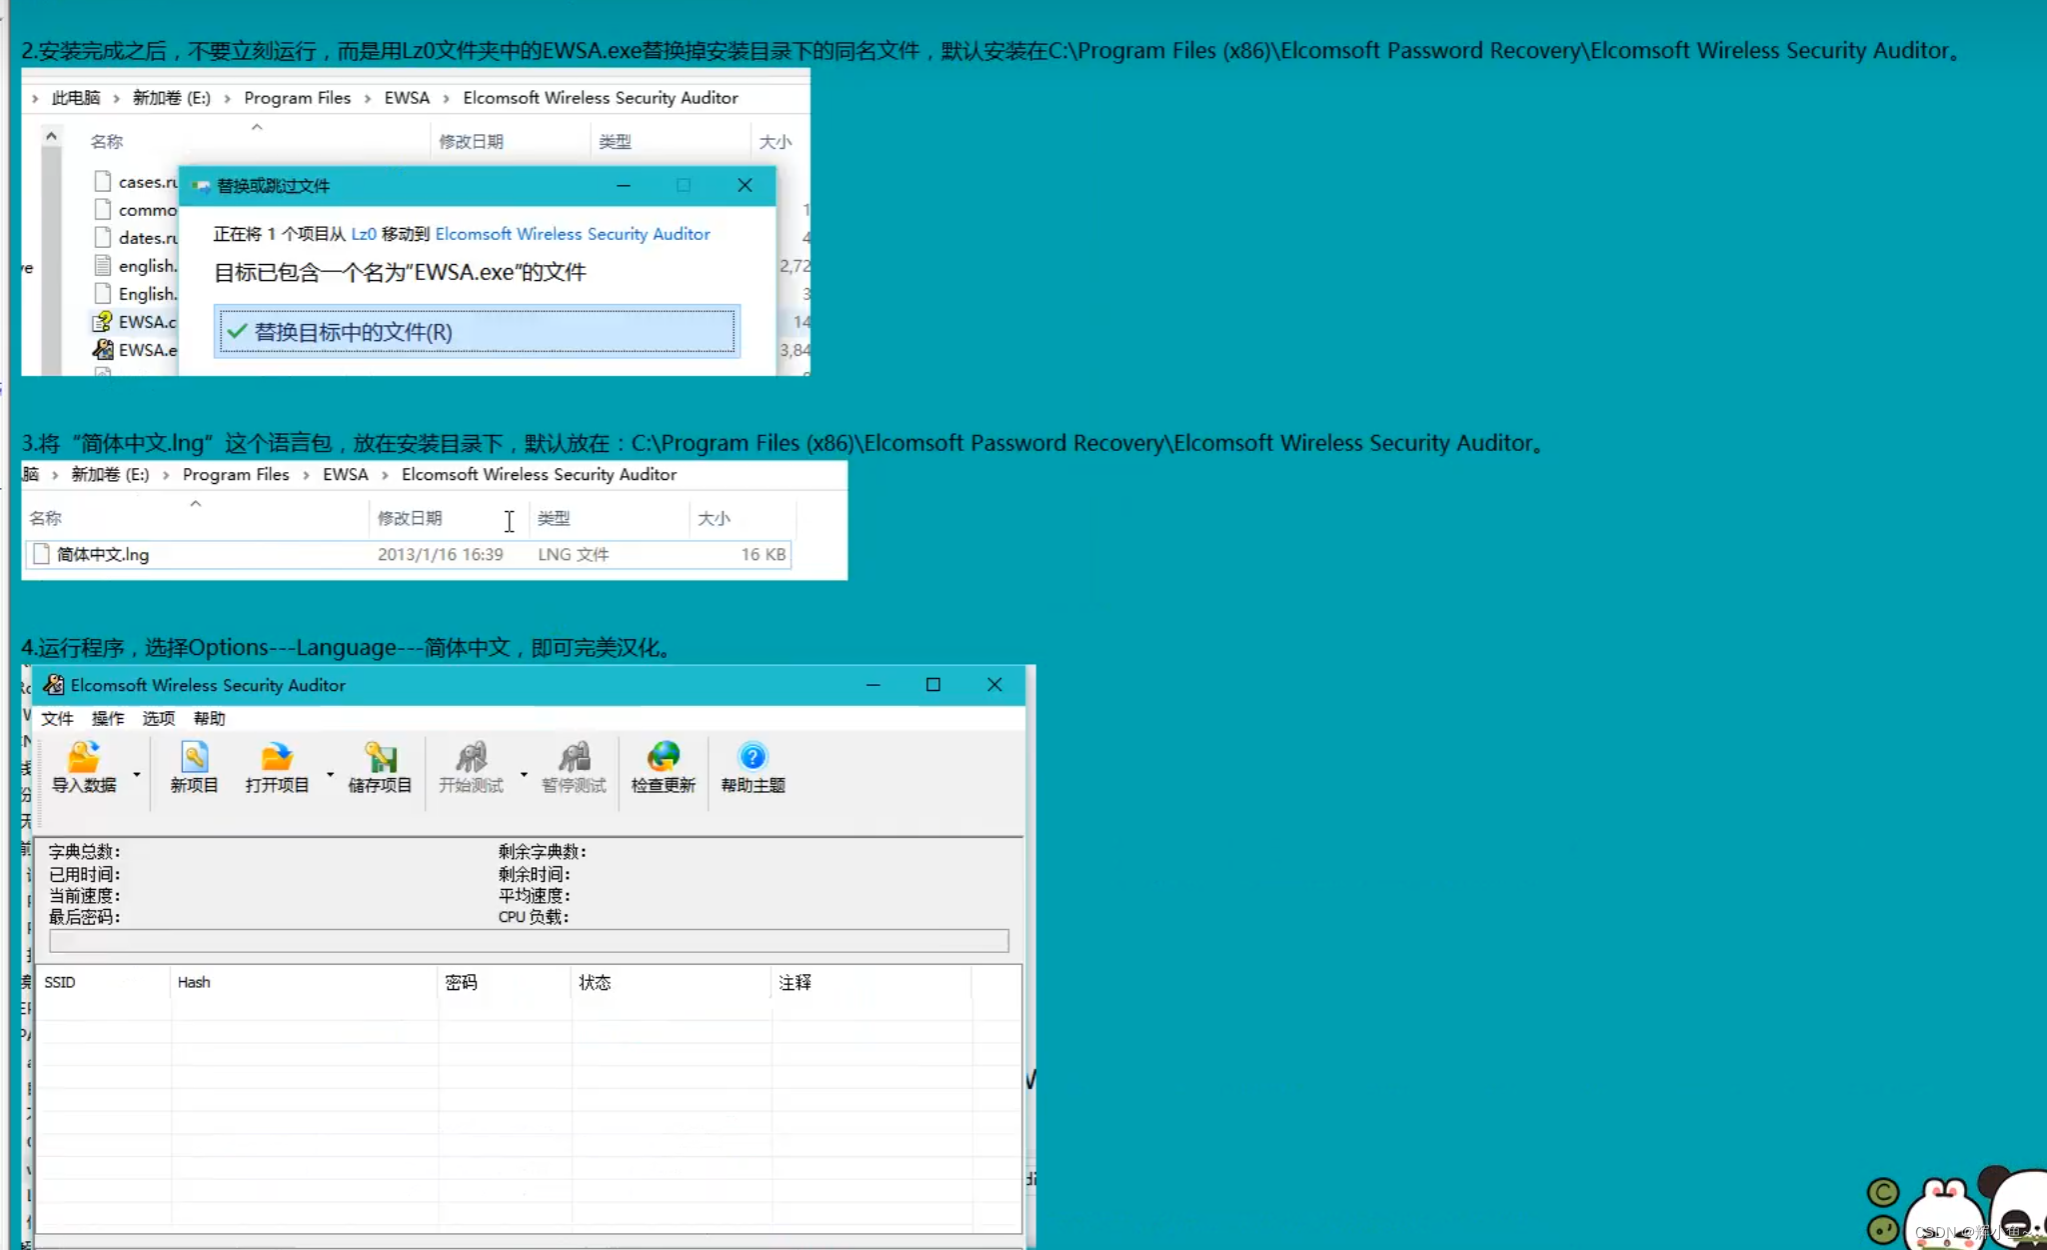2047x1250 pixels.
Task: Click the EWSA.e executable file icon
Action: (102, 350)
